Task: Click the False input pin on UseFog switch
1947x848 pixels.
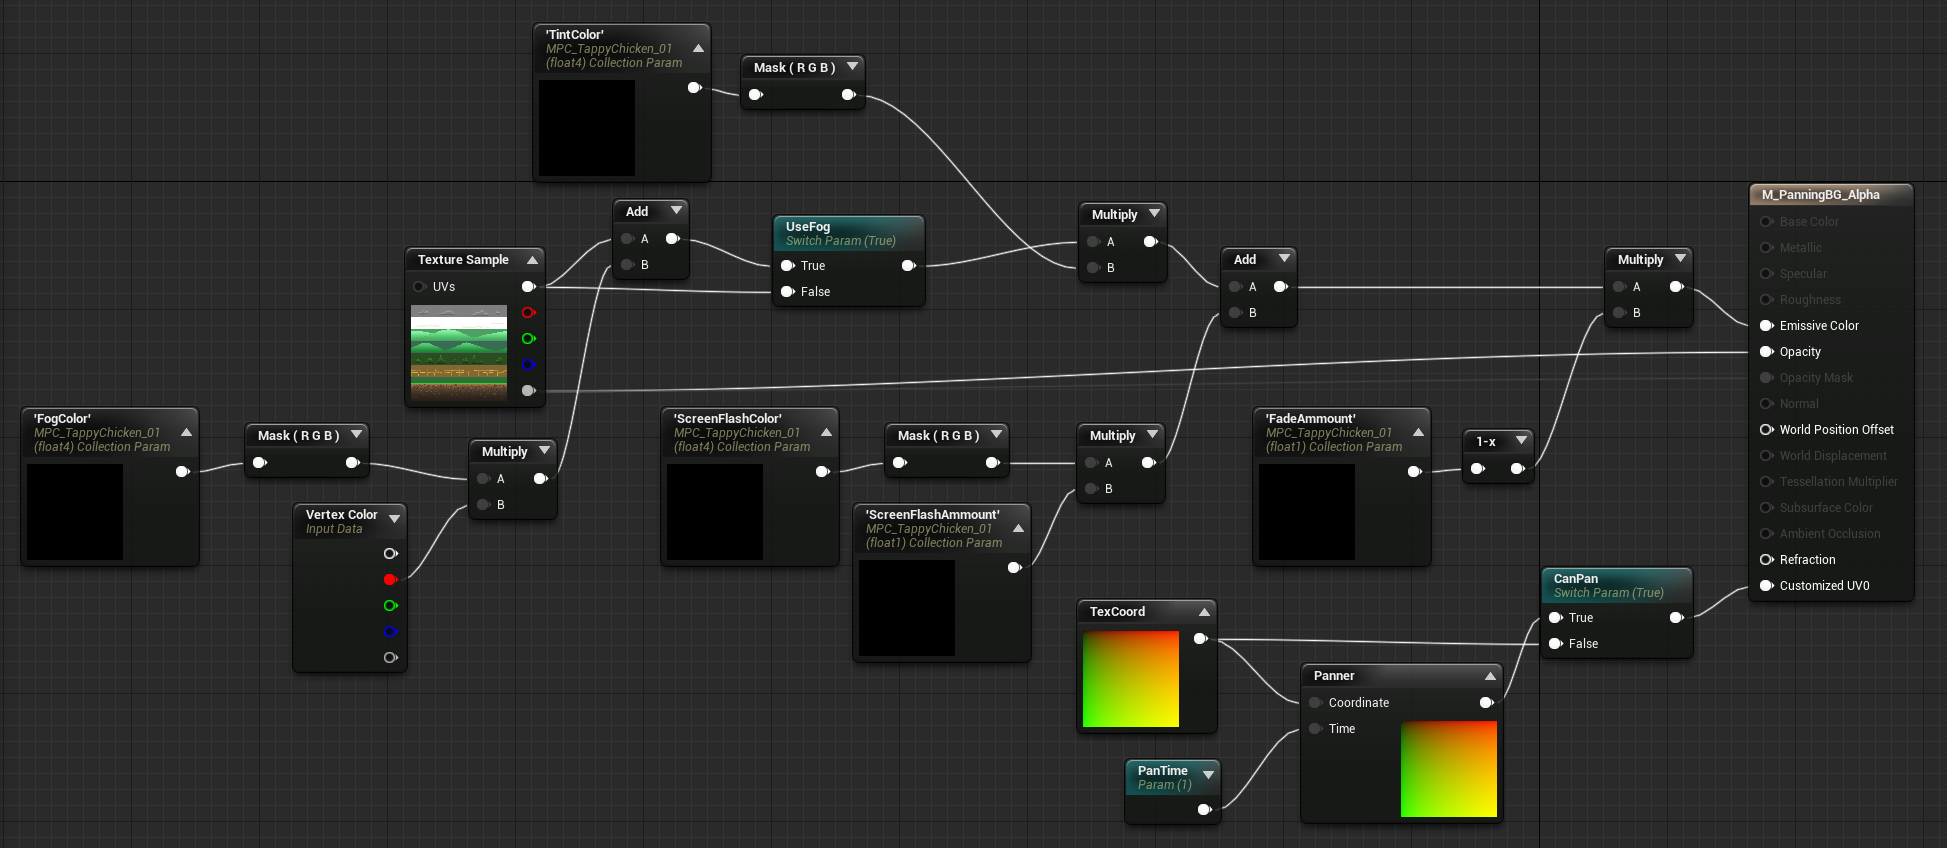Action: pos(787,292)
